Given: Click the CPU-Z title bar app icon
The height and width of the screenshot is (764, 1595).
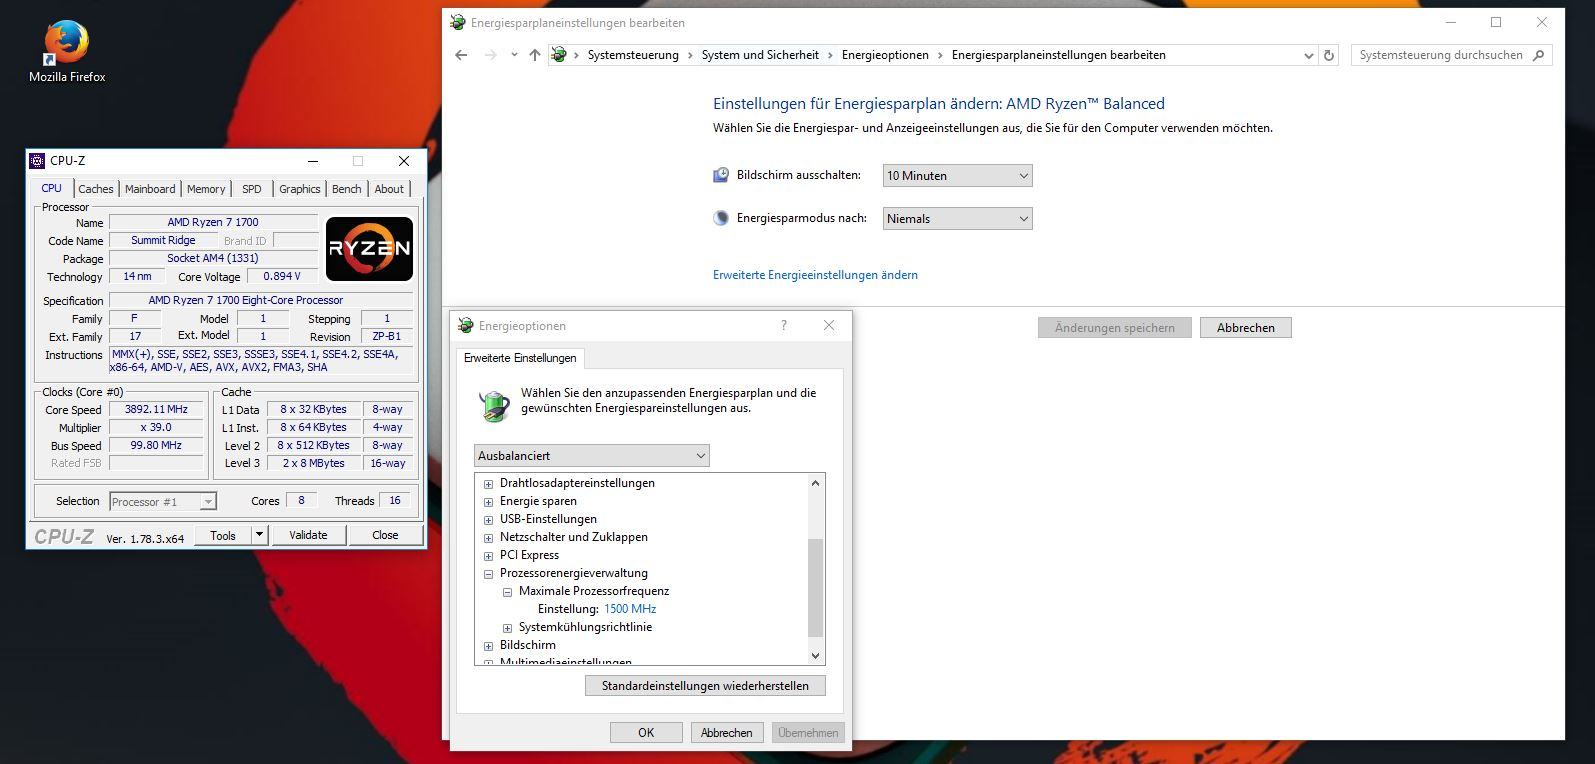Looking at the screenshot, I should (37, 161).
